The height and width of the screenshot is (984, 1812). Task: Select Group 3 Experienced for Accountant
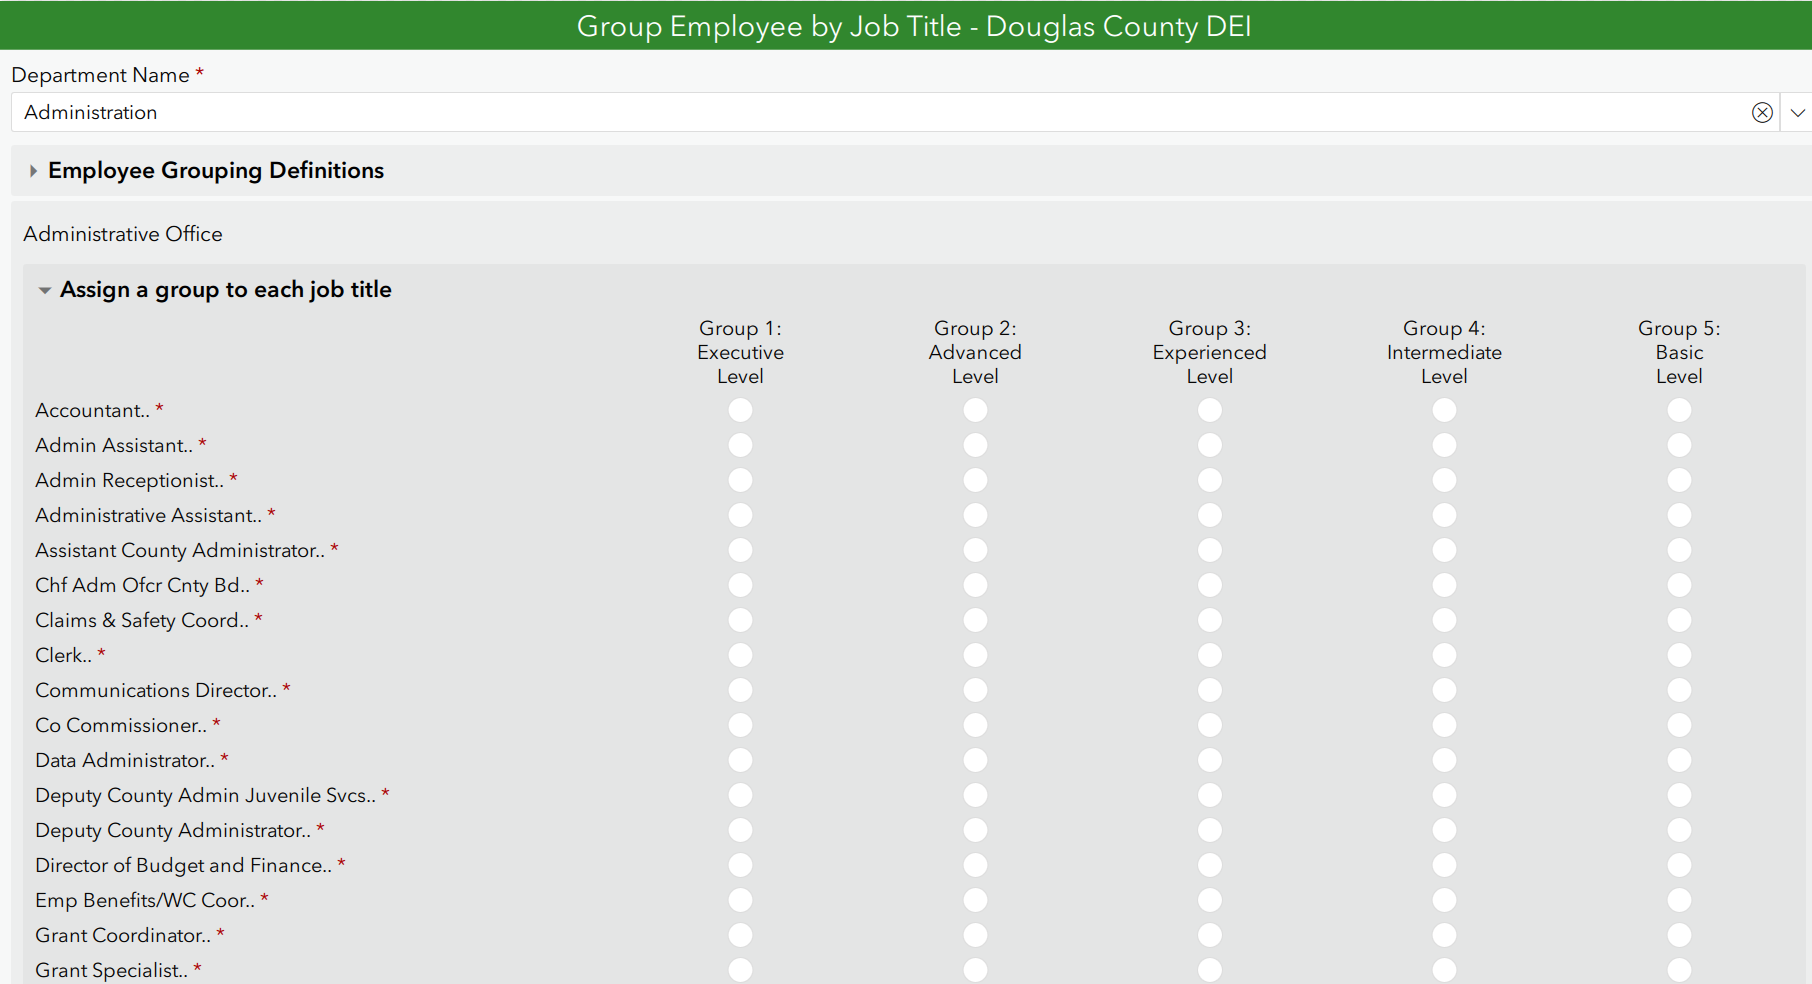(1210, 410)
